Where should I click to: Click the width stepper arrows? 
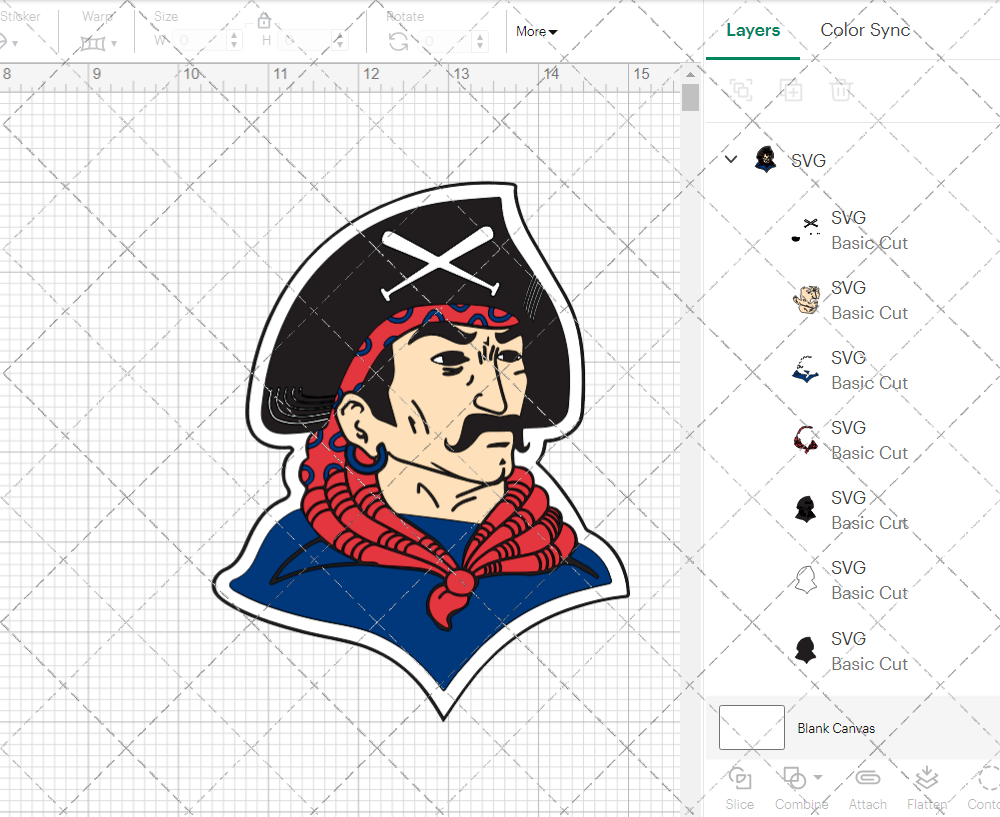tap(234, 41)
